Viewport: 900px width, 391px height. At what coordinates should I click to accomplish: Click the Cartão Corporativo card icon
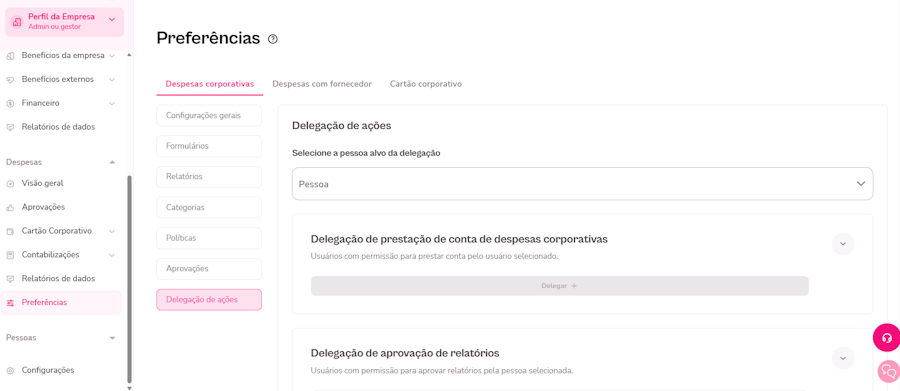10,231
